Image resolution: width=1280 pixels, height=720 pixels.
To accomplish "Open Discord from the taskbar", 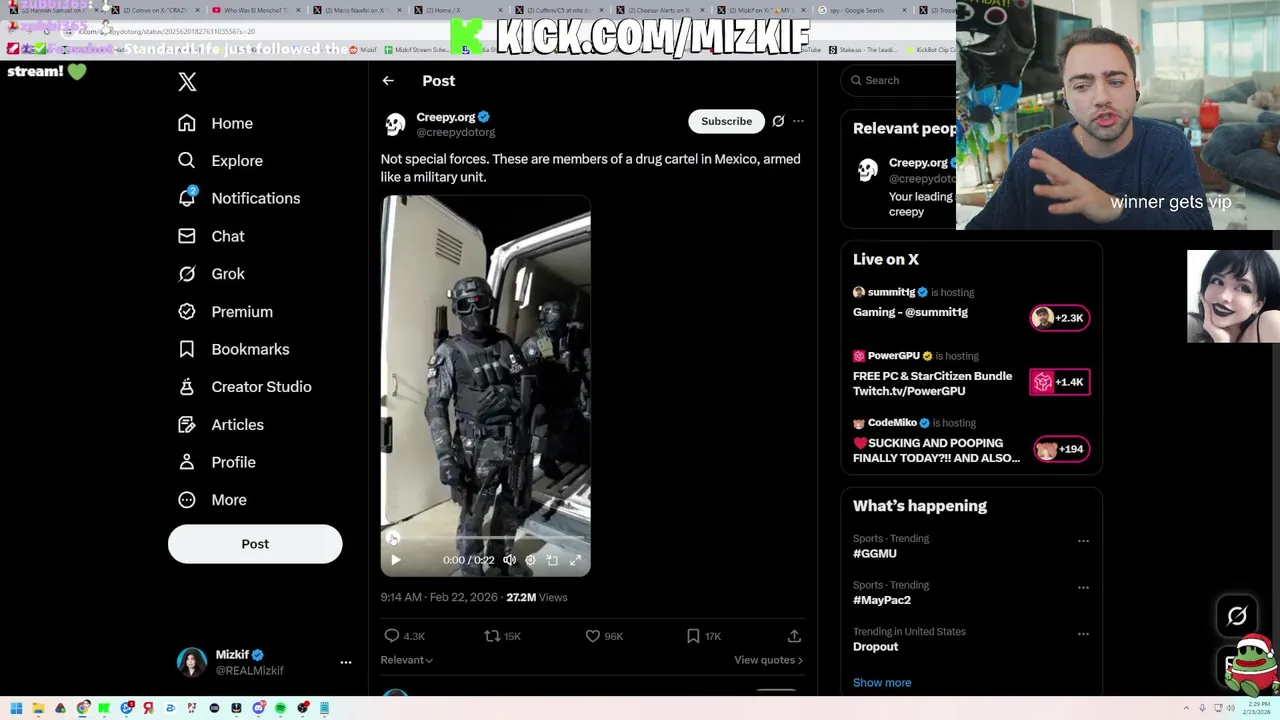I will coord(259,708).
